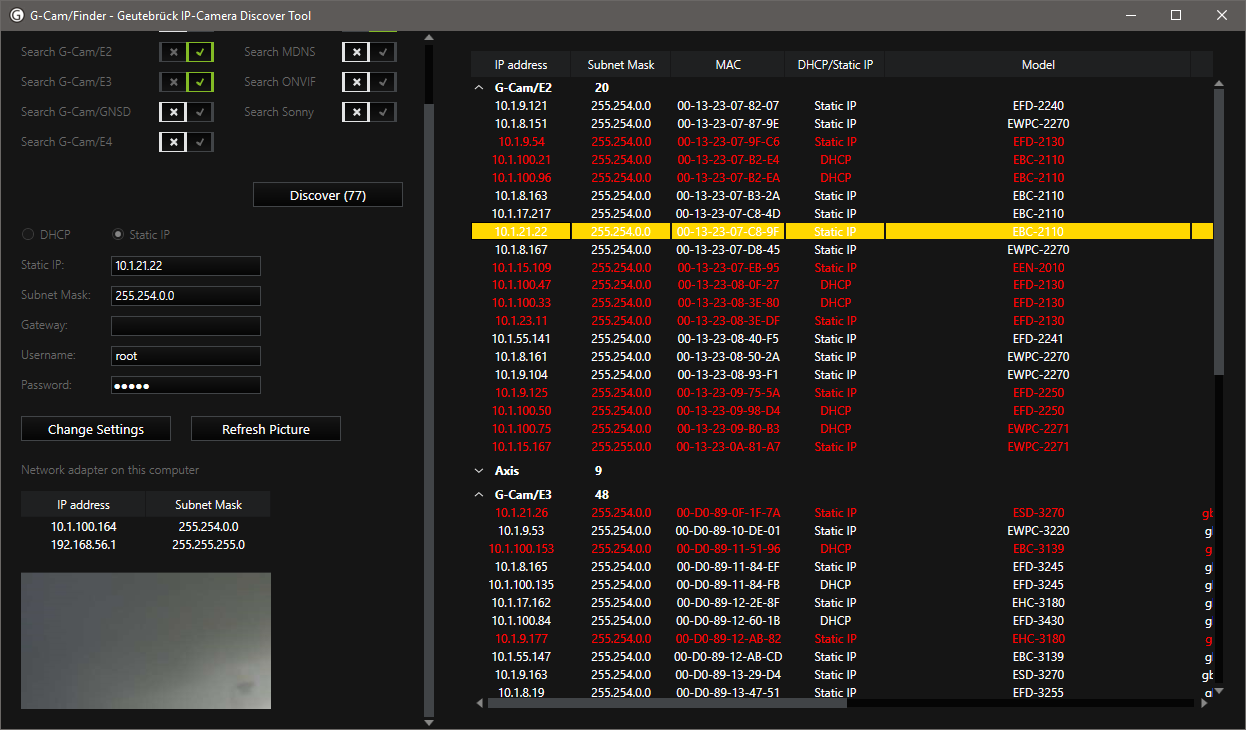This screenshot has width=1246, height=730.
Task: Click the Refresh Picture button
Action: tap(266, 429)
